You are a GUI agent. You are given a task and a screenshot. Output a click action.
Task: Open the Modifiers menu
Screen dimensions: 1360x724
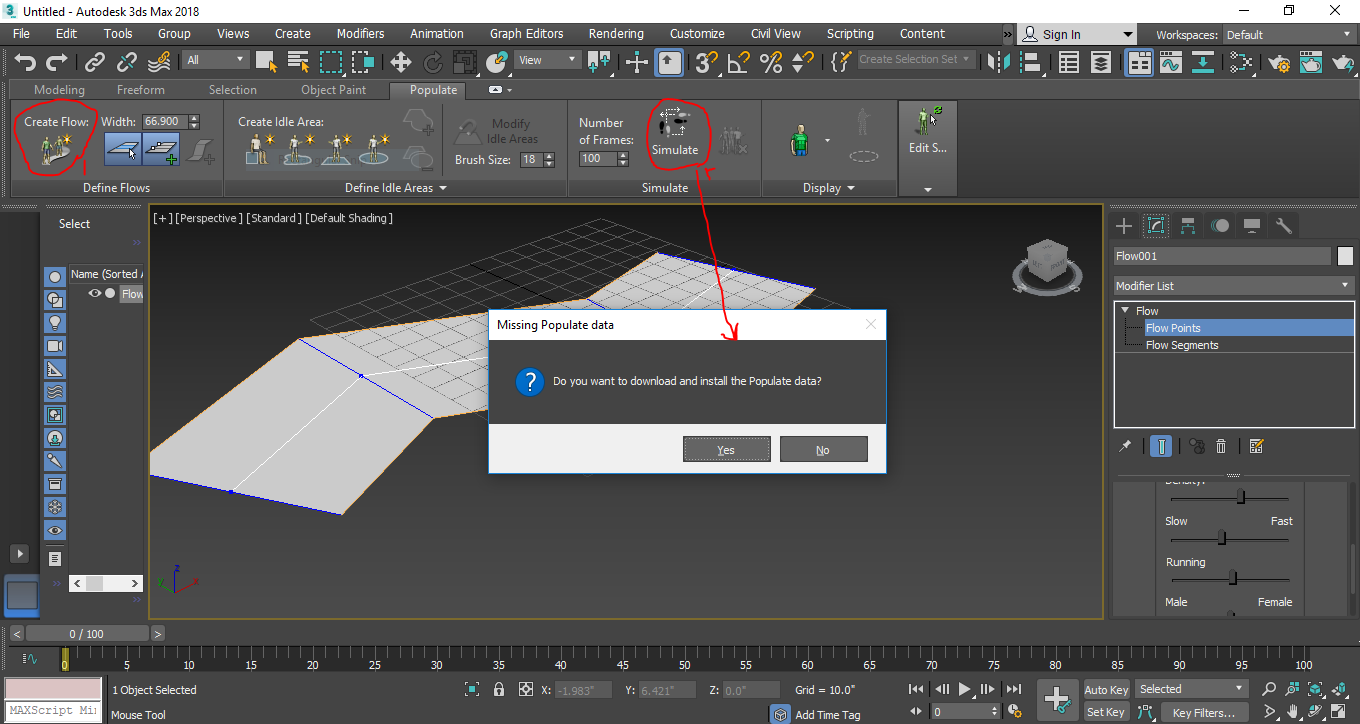click(360, 34)
